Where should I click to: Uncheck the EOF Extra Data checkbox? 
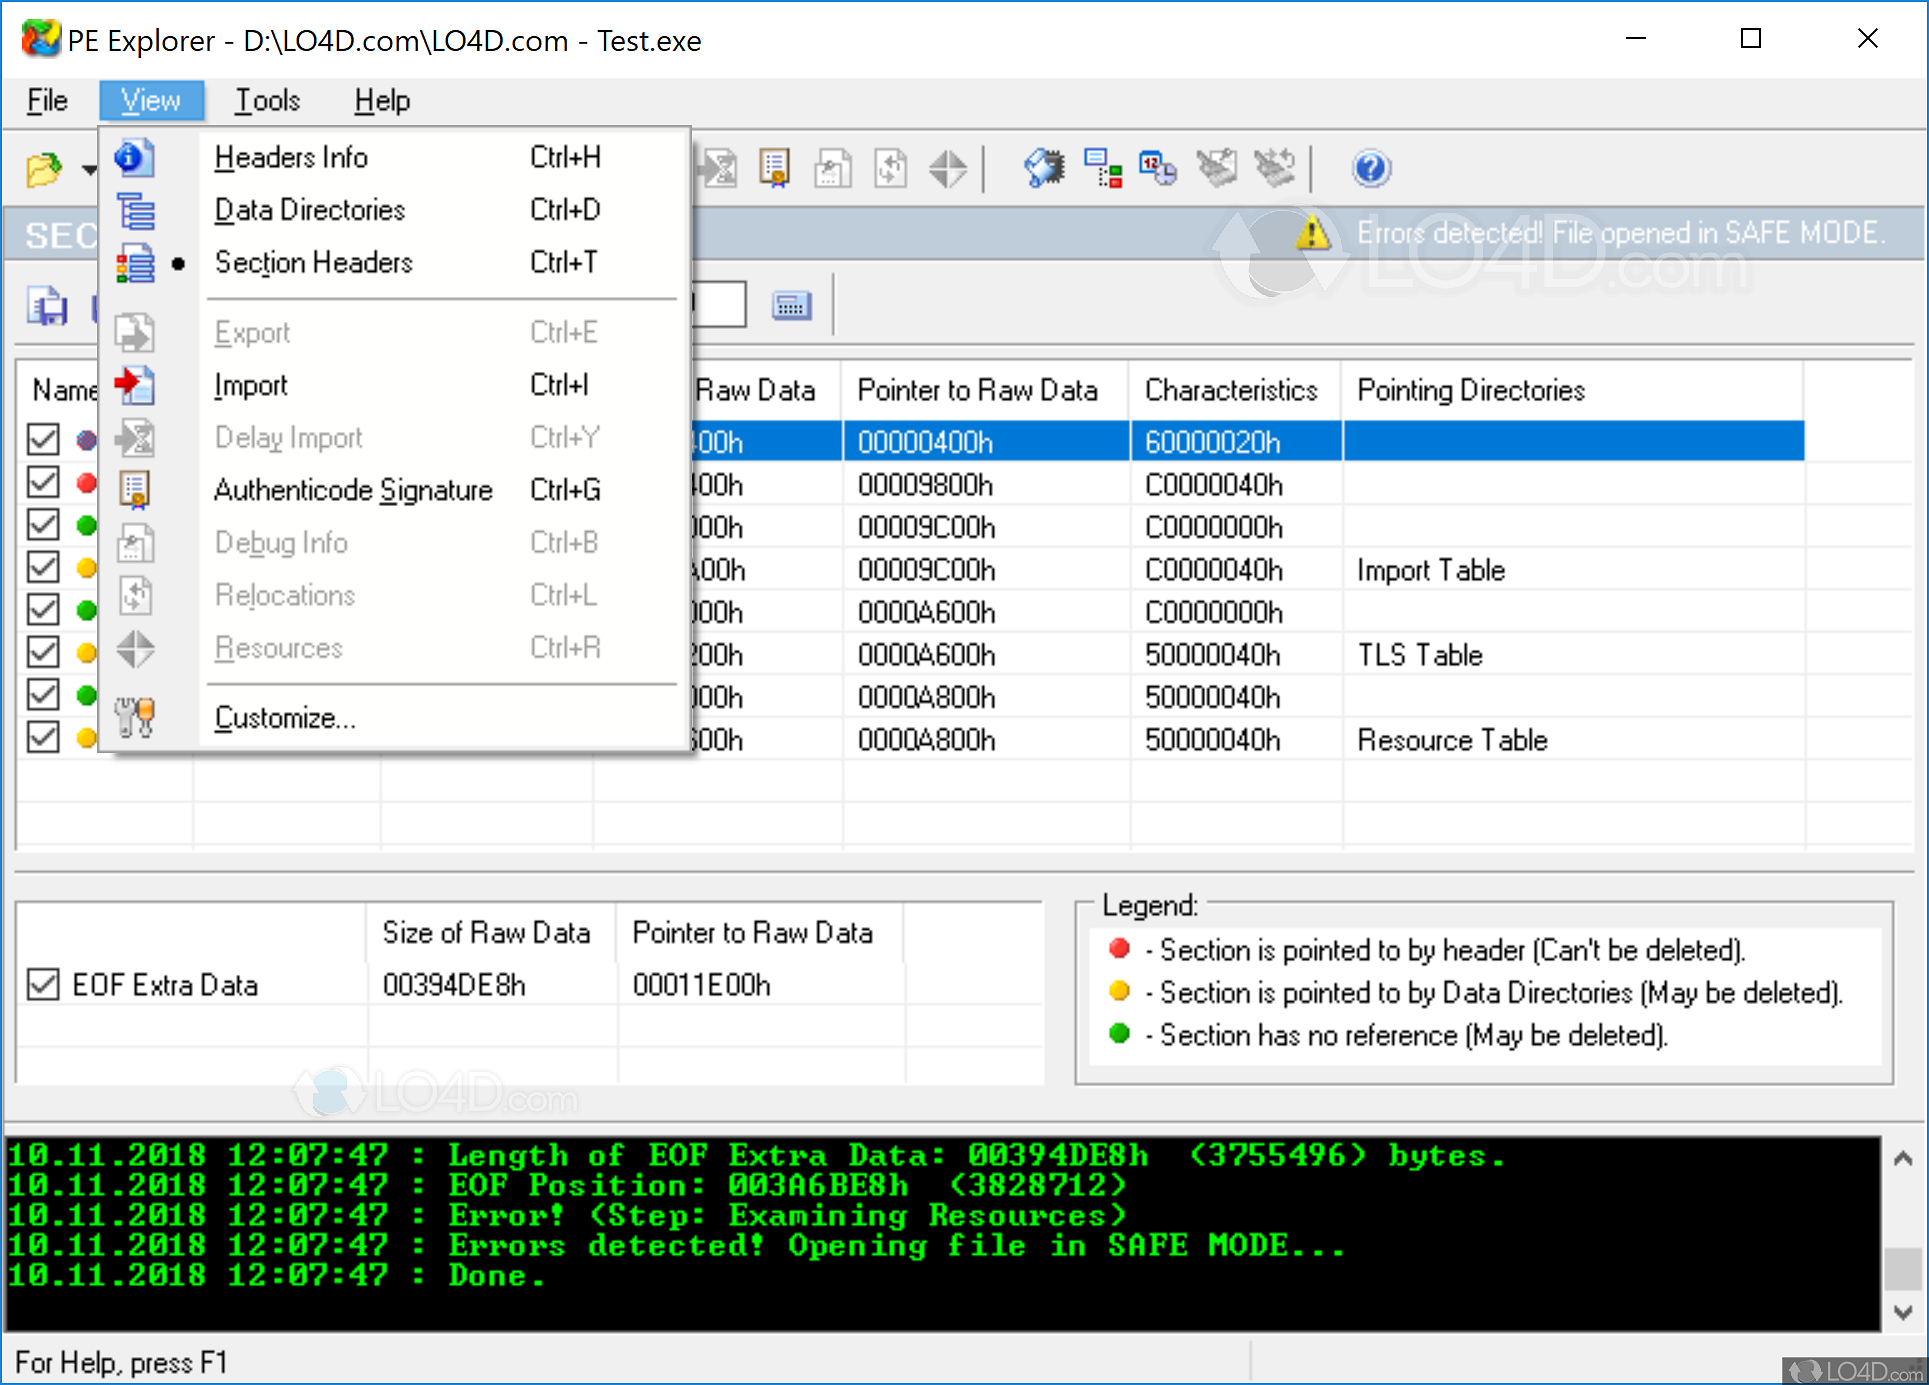pyautogui.click(x=43, y=984)
